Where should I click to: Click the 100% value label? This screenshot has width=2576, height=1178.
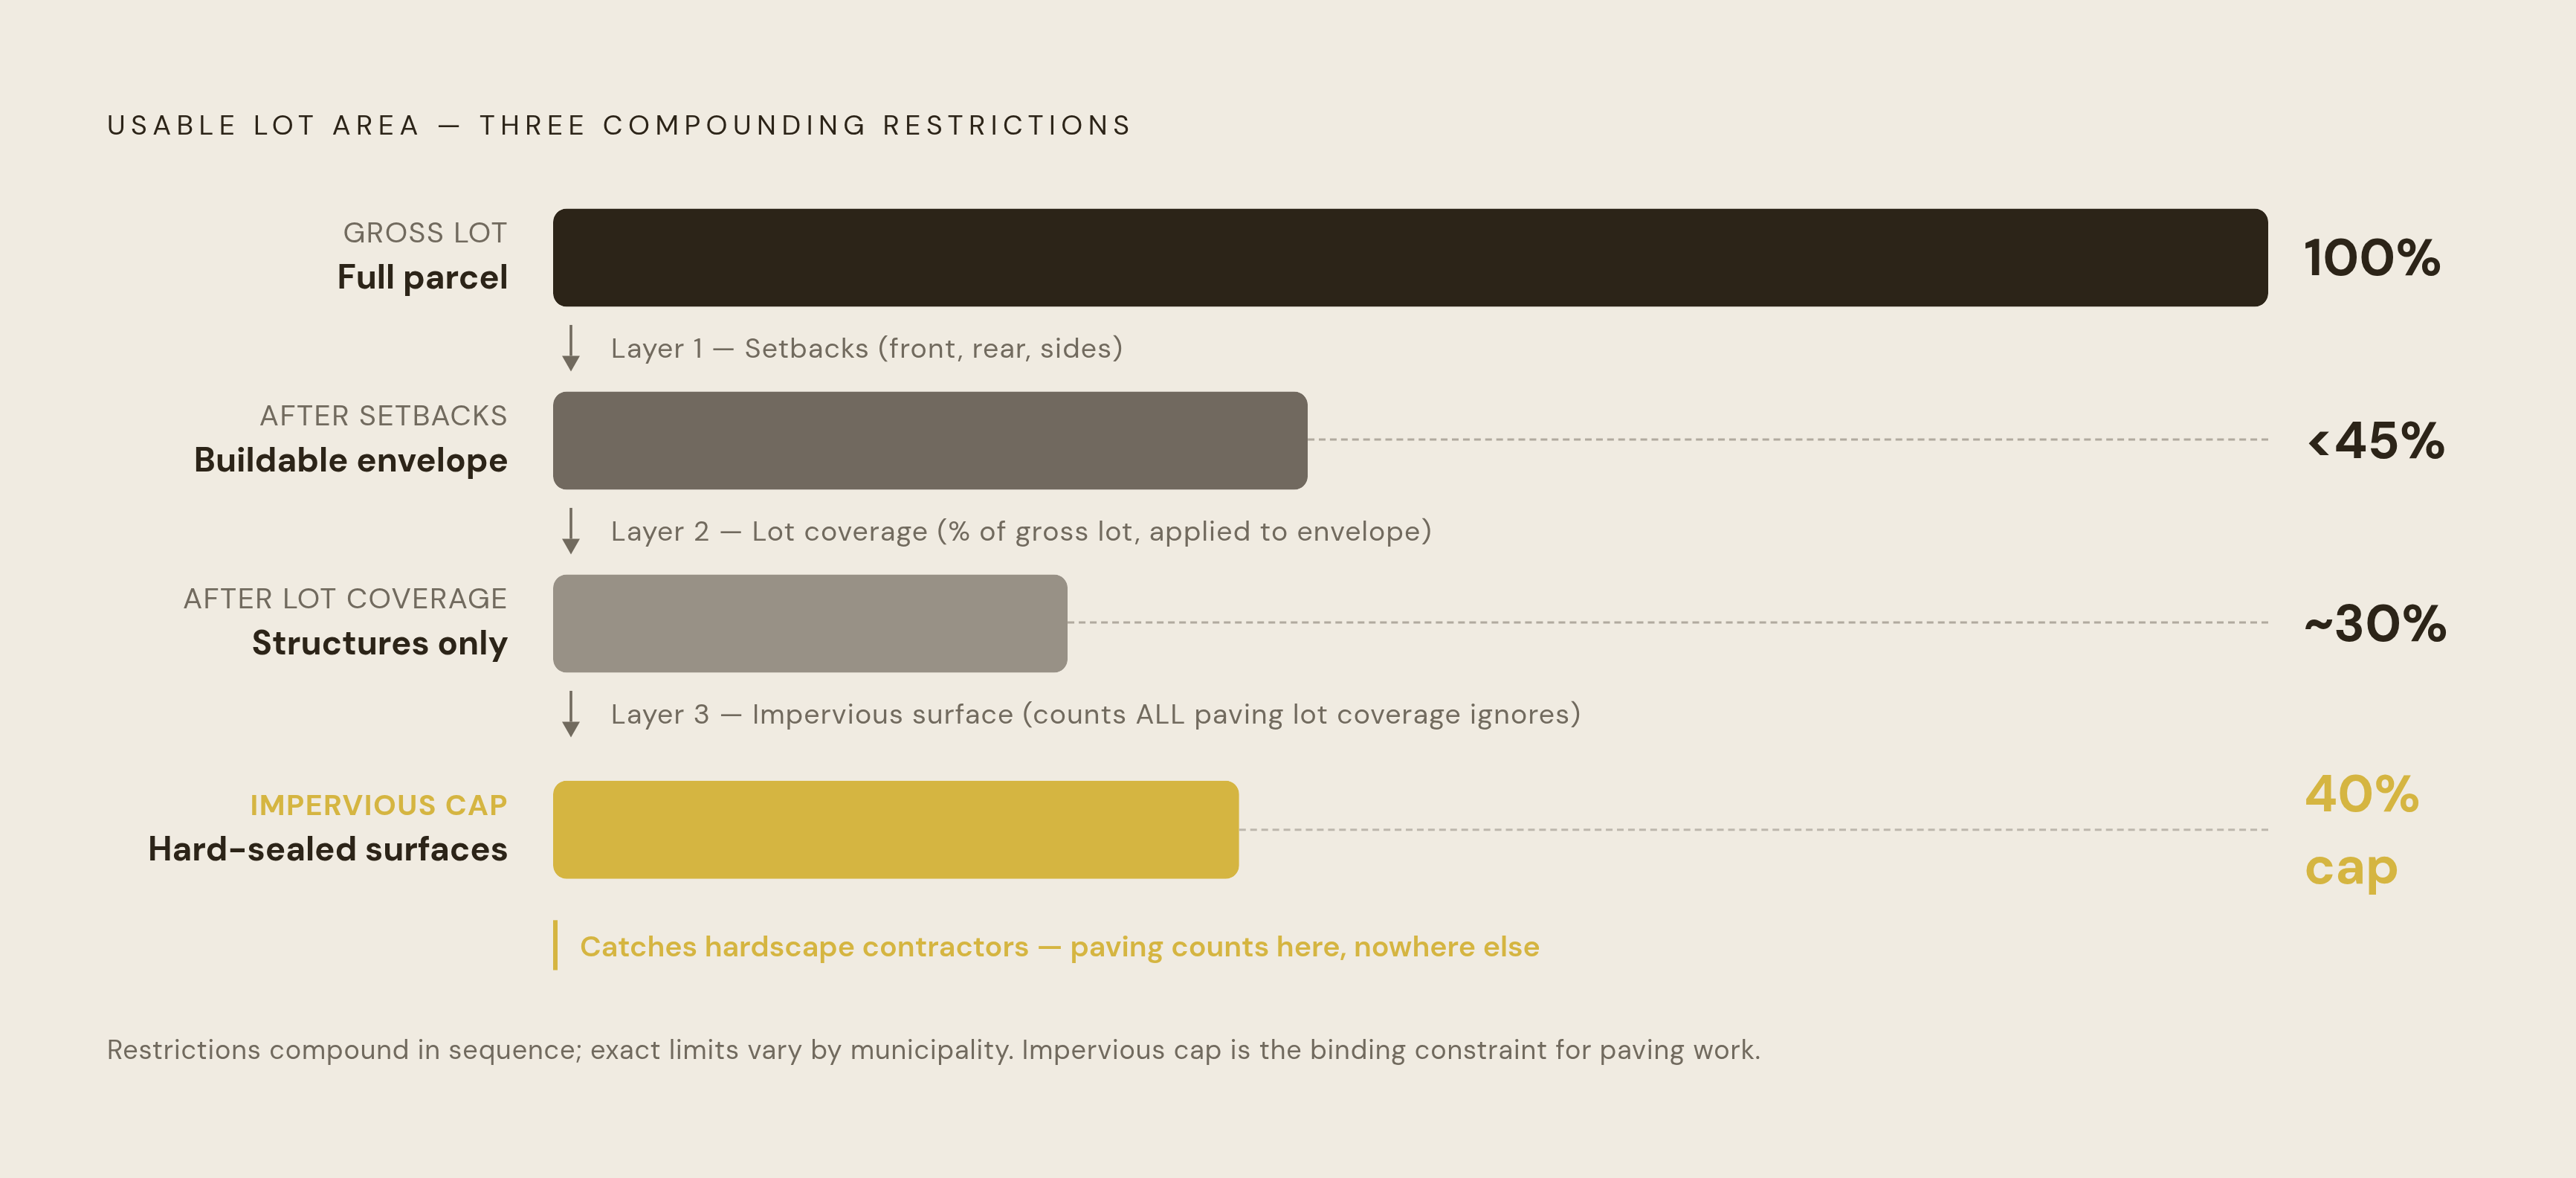pyautogui.click(x=2372, y=258)
